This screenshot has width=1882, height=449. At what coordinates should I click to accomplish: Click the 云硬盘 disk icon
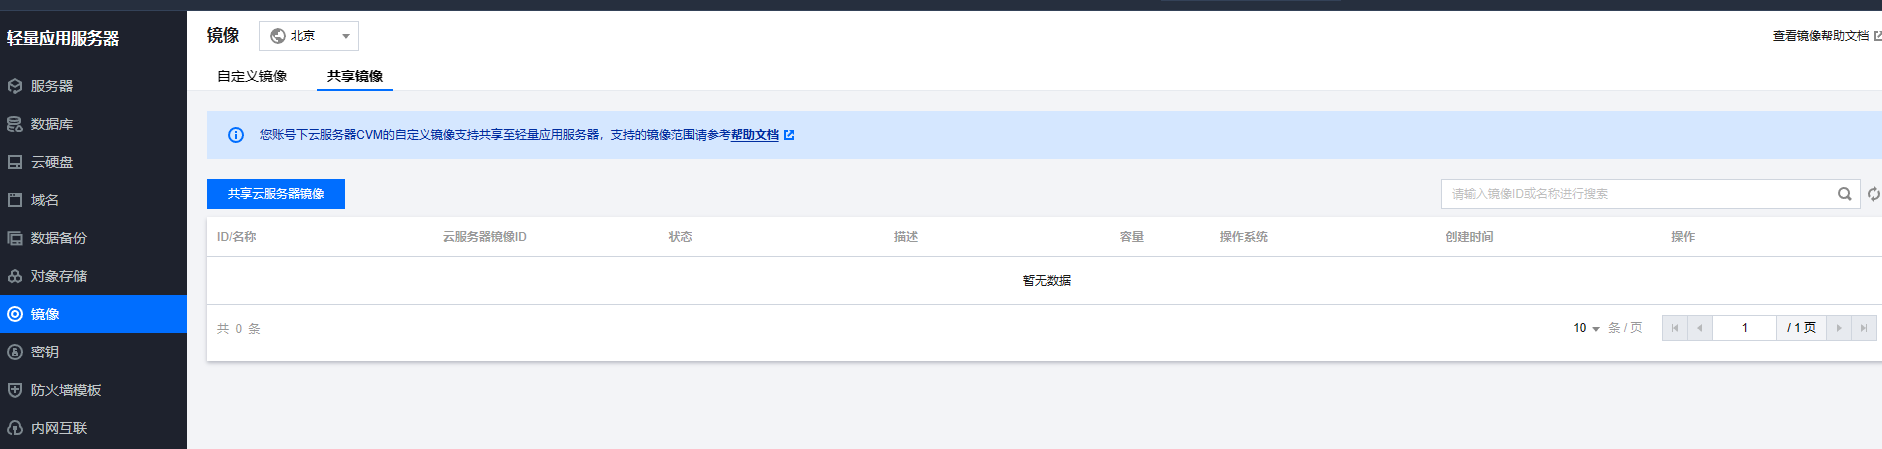coord(15,162)
